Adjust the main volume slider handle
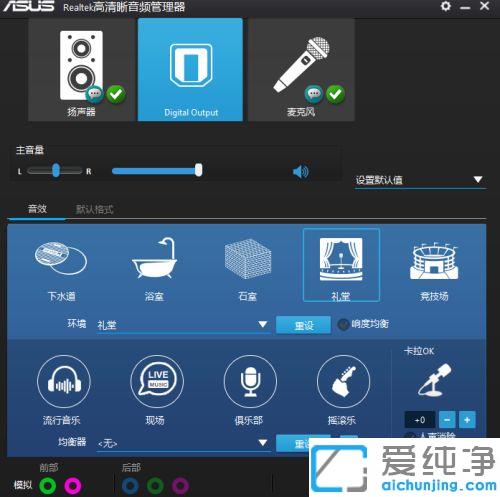 click(198, 170)
